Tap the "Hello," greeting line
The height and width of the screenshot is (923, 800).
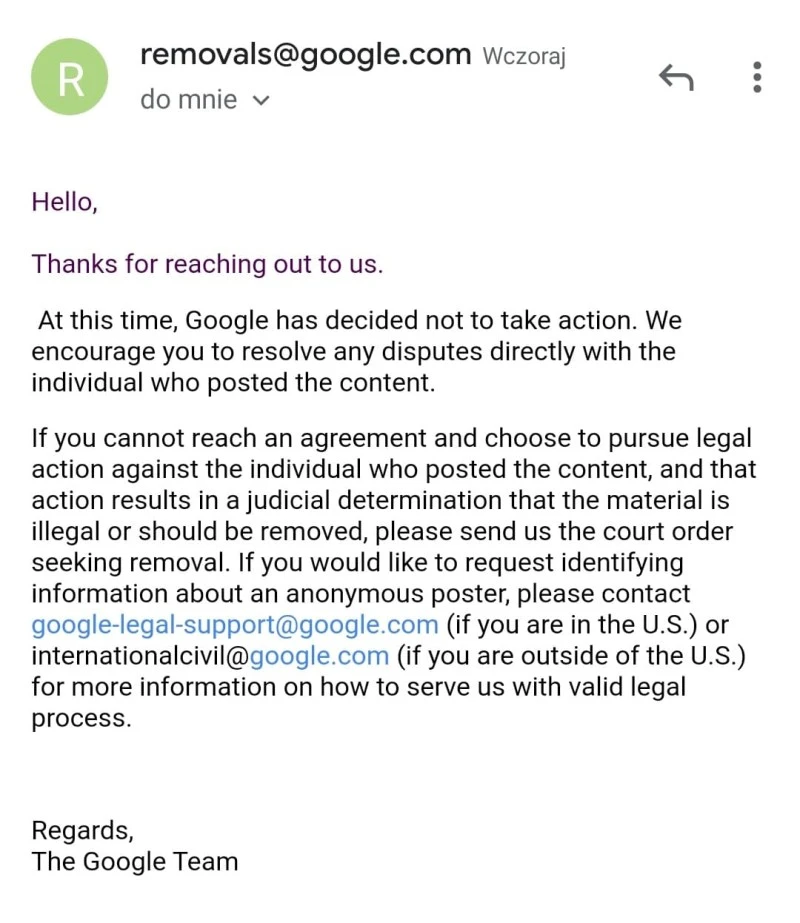pos(65,202)
